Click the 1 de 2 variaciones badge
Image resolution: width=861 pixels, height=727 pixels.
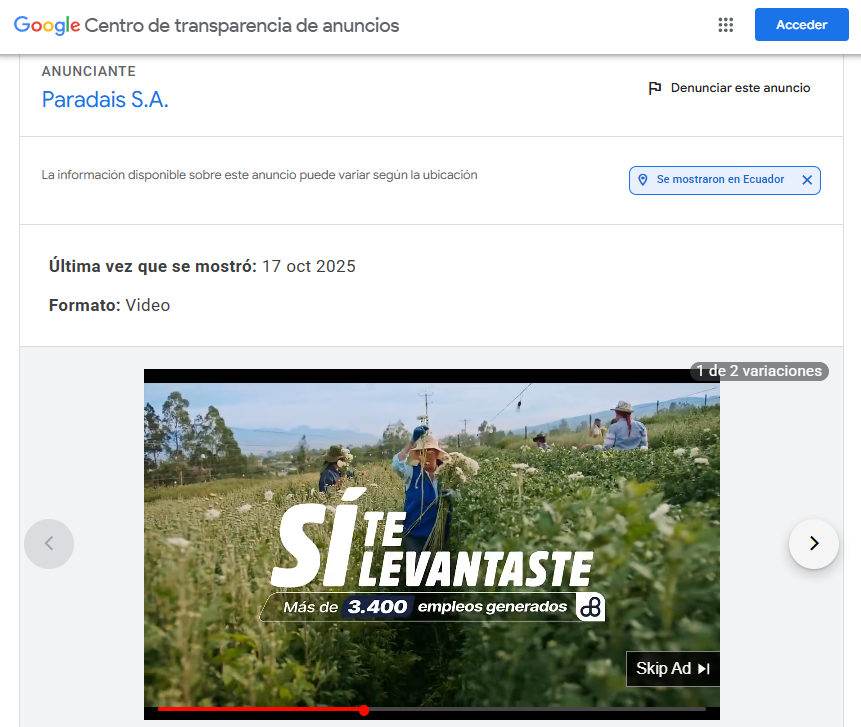[759, 371]
